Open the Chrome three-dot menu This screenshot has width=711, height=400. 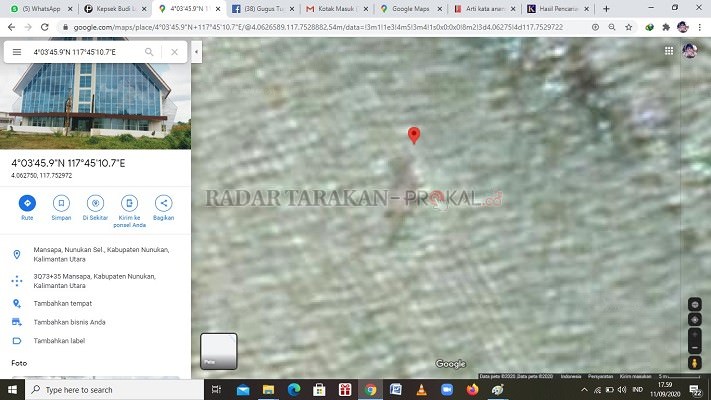700,27
